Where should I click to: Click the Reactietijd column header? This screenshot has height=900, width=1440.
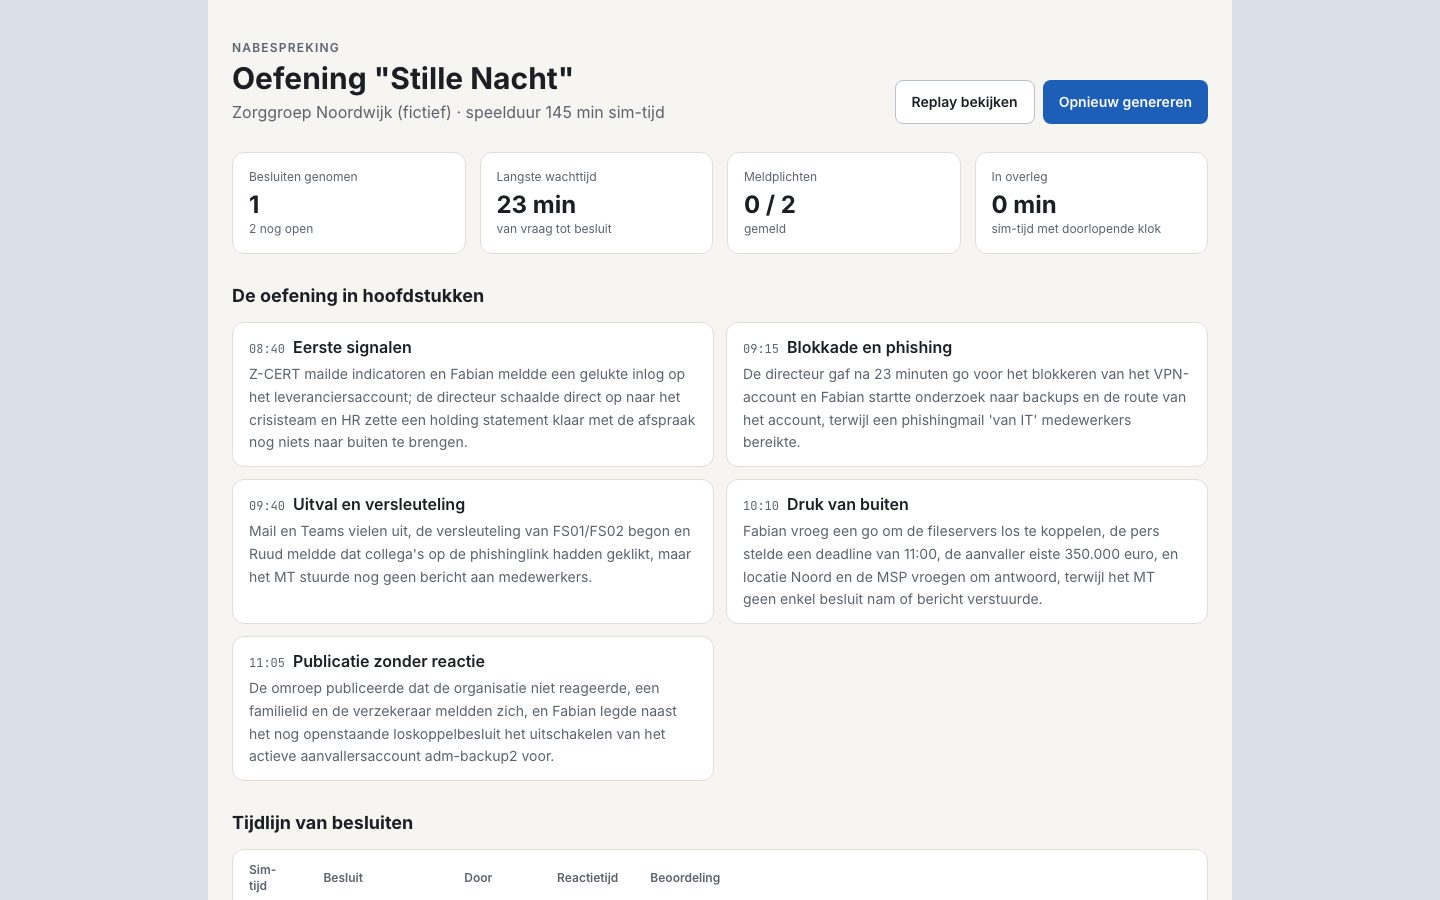tap(587, 878)
